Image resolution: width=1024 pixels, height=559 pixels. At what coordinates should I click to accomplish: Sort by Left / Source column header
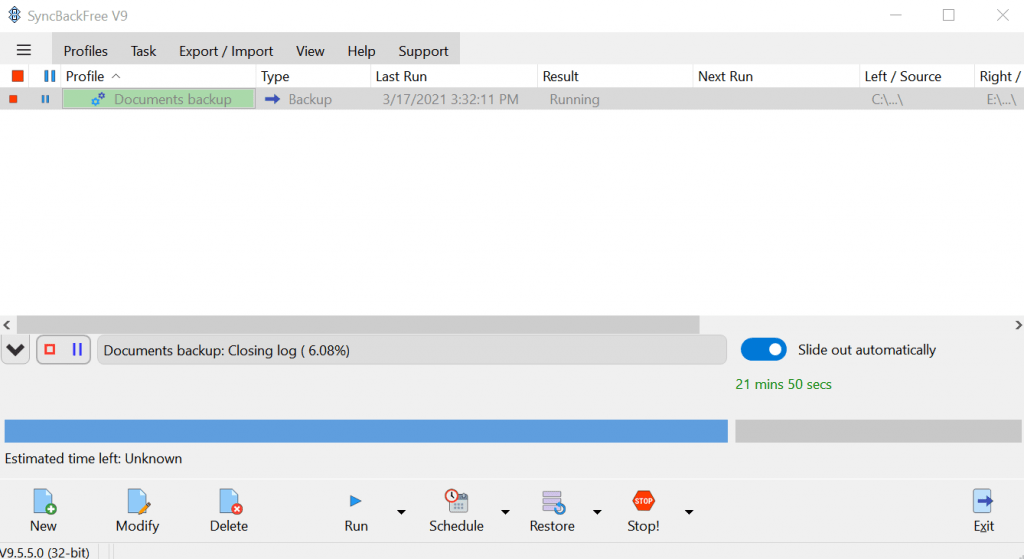coord(916,76)
